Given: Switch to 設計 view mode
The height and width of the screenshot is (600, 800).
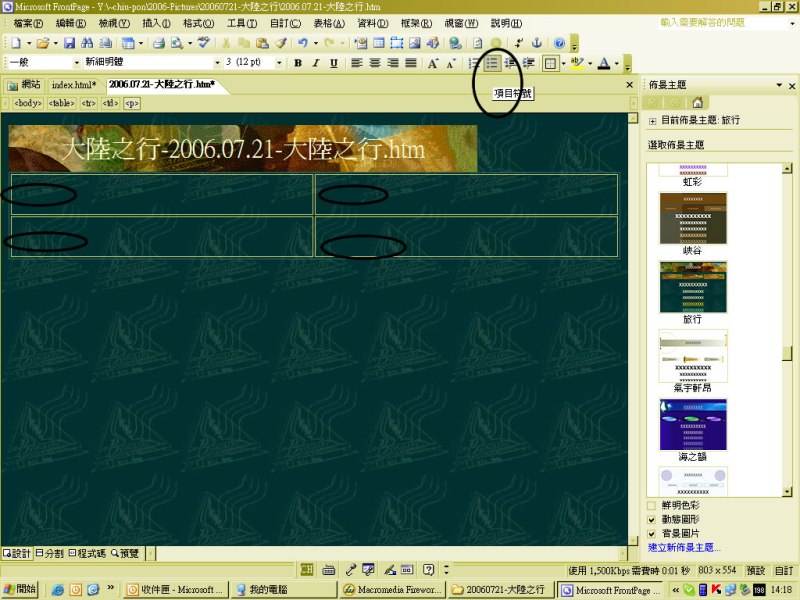Looking at the screenshot, I should tap(17, 553).
